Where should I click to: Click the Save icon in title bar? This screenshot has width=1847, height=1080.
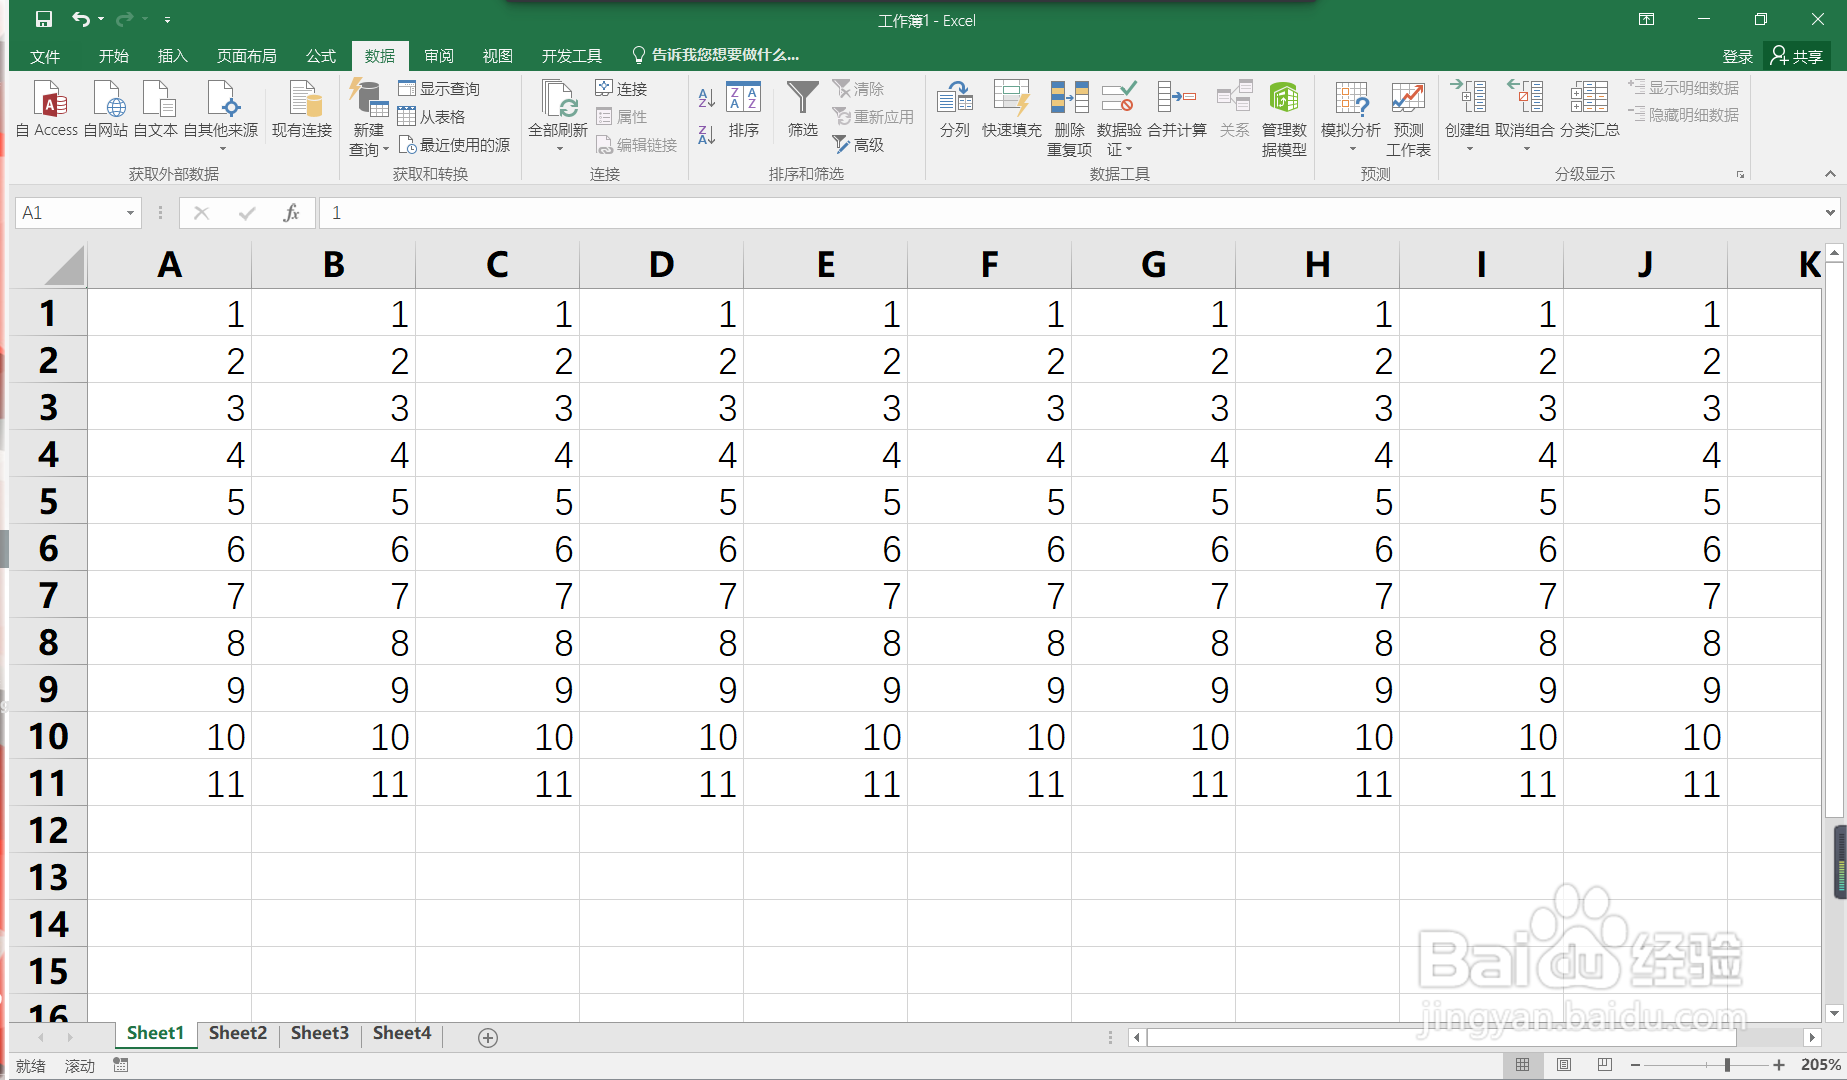pyautogui.click(x=44, y=19)
